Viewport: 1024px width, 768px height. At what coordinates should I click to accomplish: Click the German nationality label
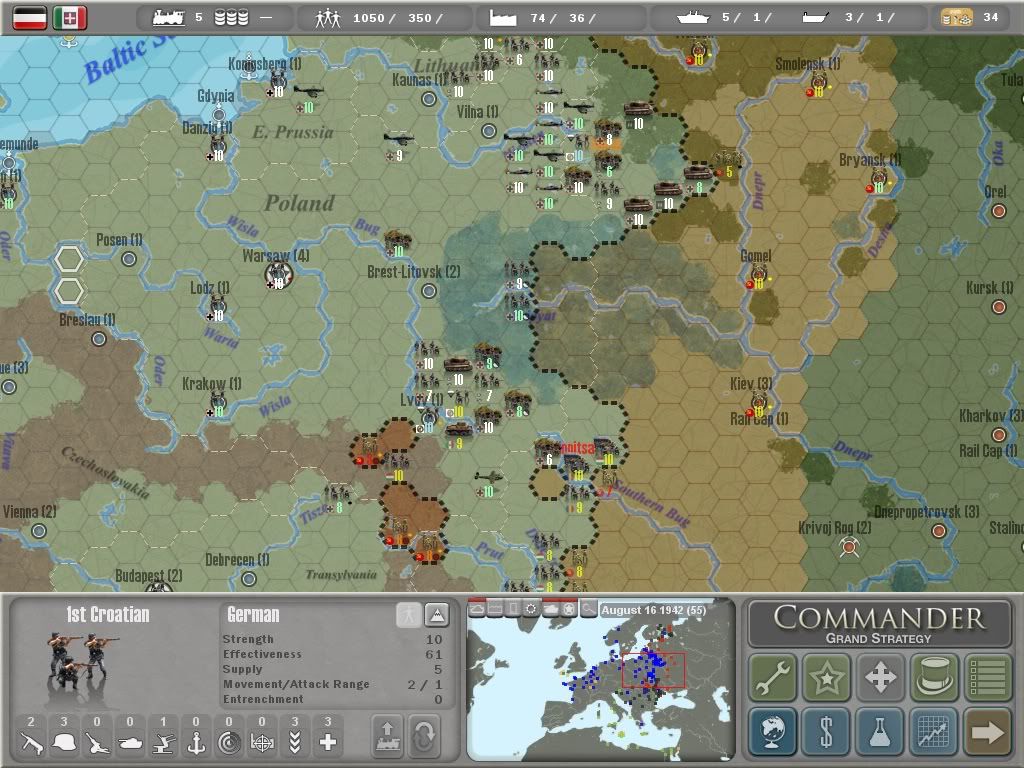pyautogui.click(x=253, y=615)
